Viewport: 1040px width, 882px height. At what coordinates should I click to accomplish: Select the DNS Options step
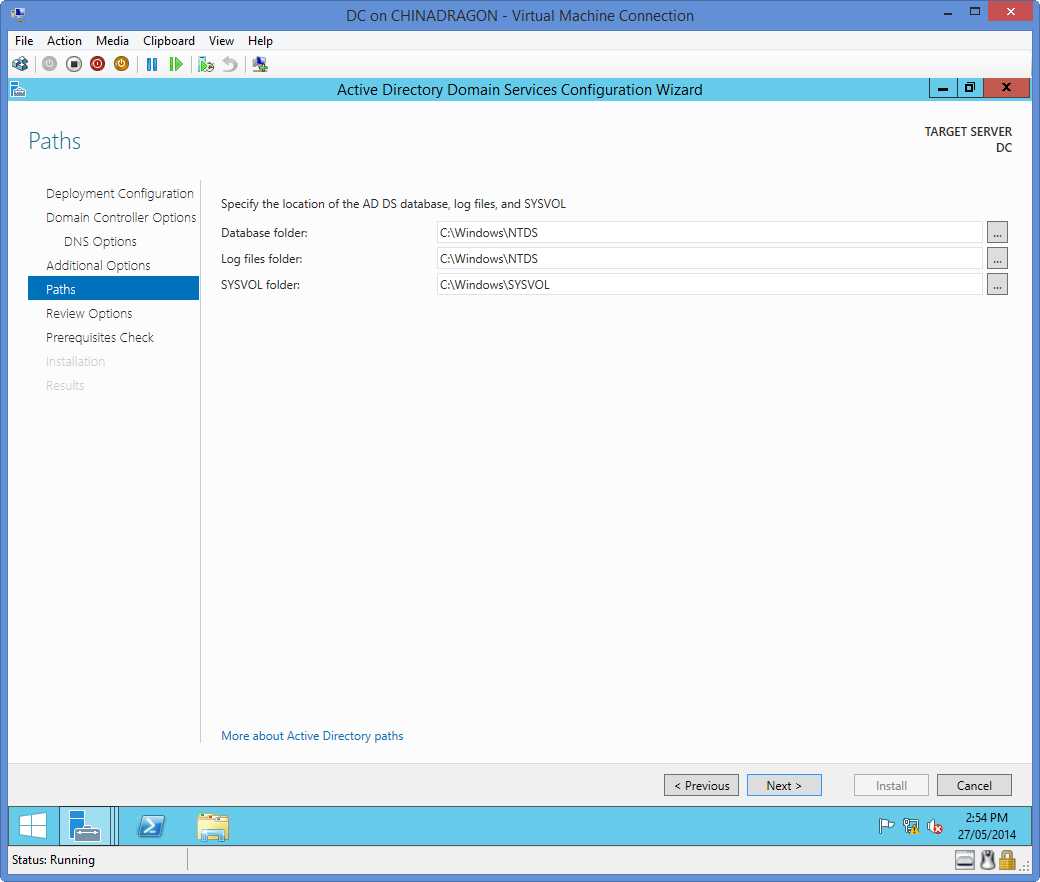(x=100, y=241)
